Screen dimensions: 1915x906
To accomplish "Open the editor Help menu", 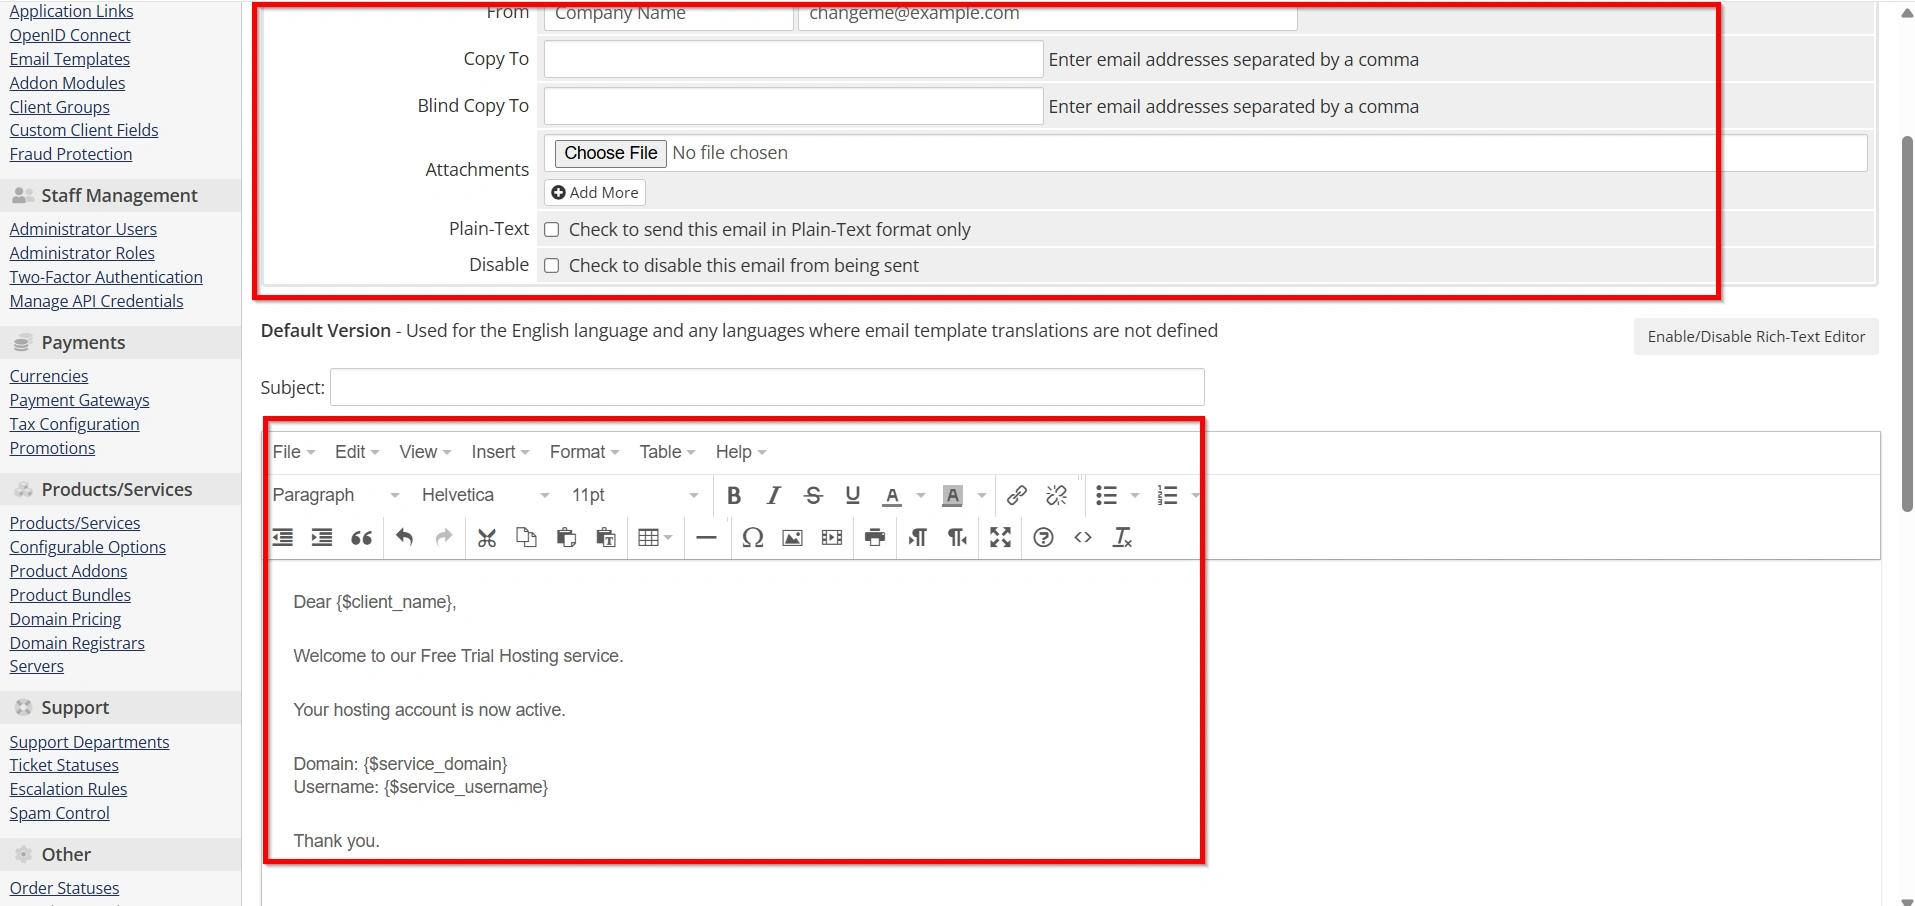I will tap(740, 452).
